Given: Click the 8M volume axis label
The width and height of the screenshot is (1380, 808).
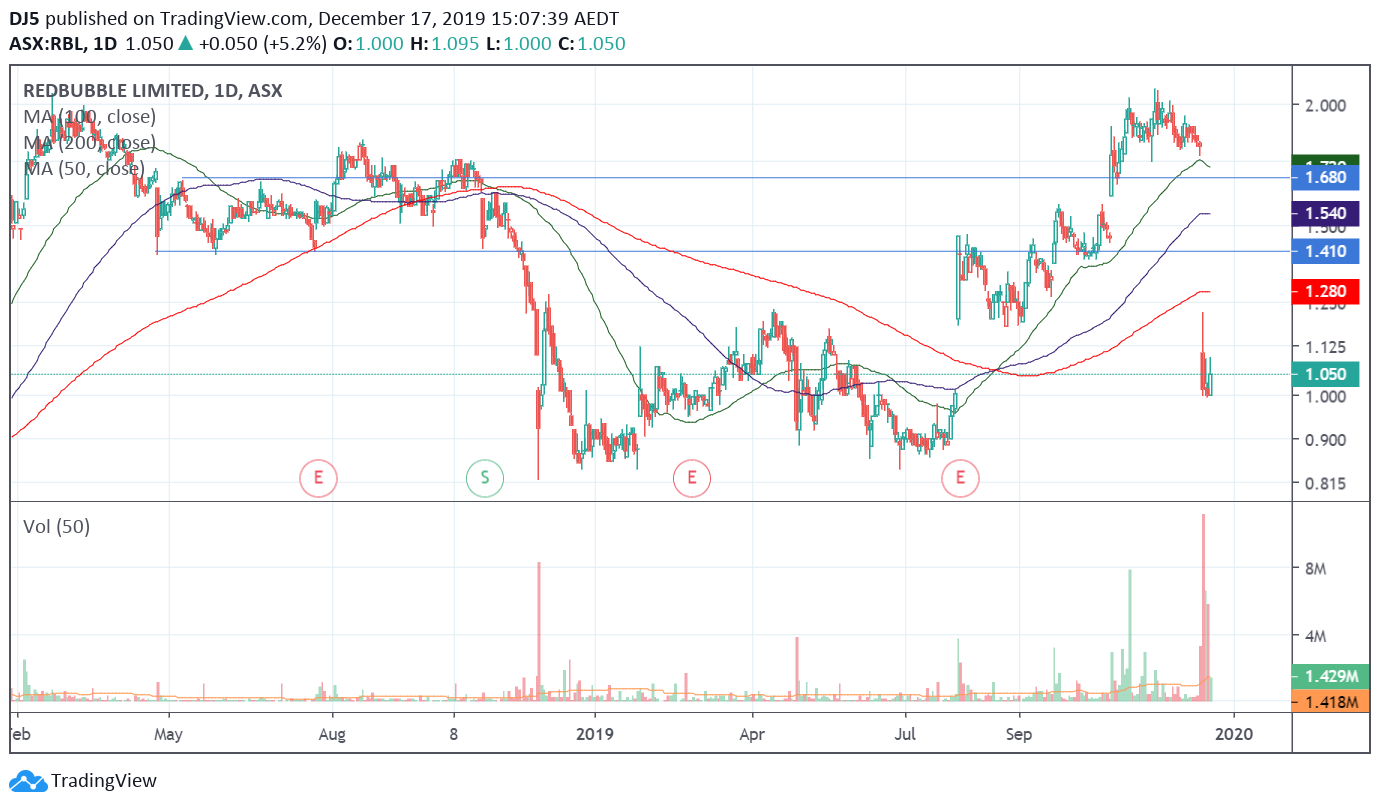Looking at the screenshot, I should pyautogui.click(x=1314, y=569).
